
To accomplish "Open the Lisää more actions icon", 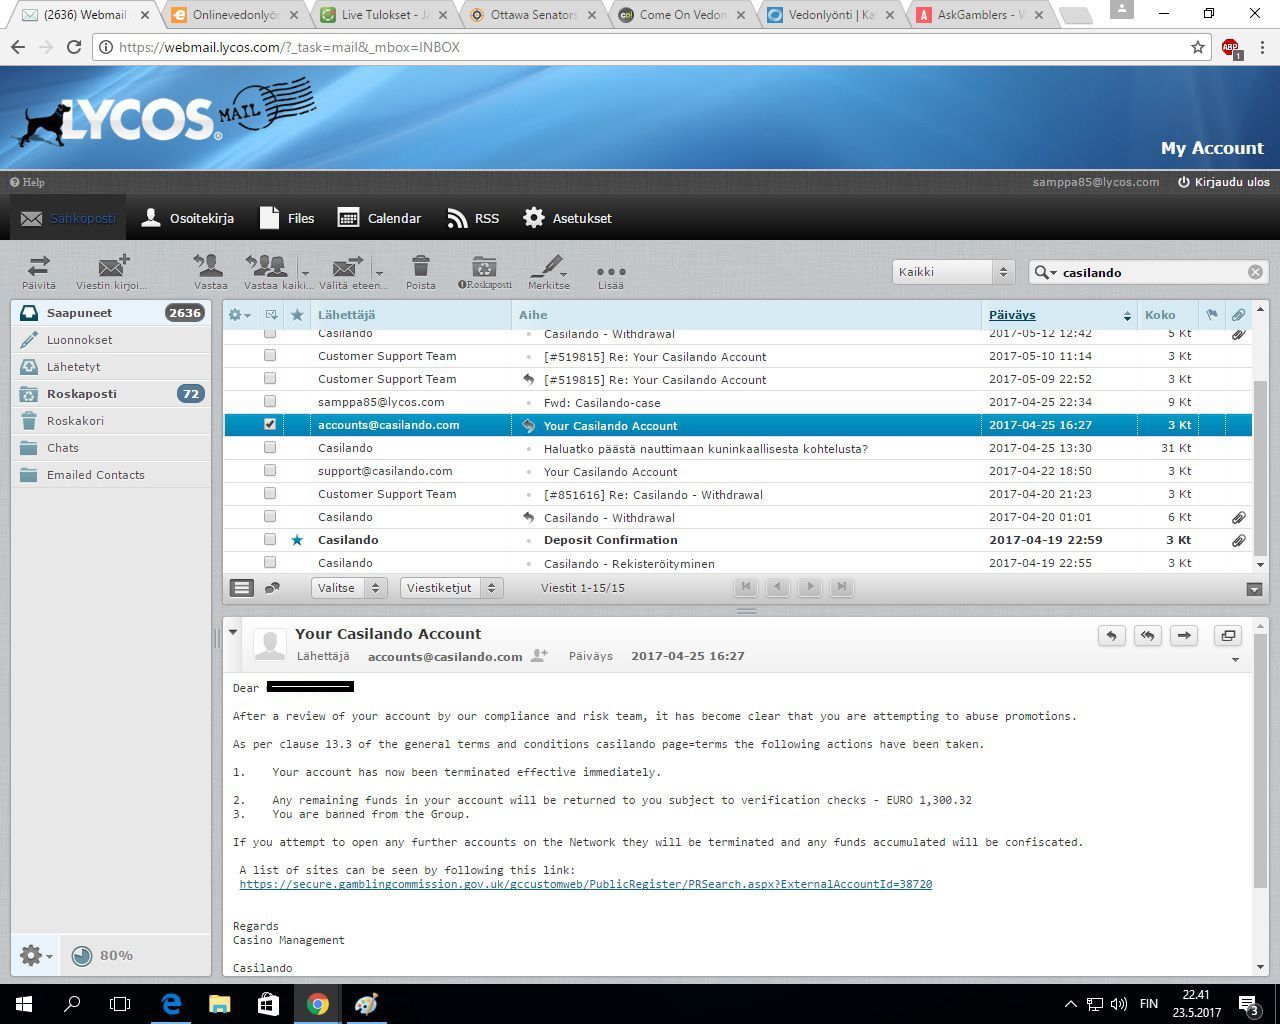I will tap(610, 271).
